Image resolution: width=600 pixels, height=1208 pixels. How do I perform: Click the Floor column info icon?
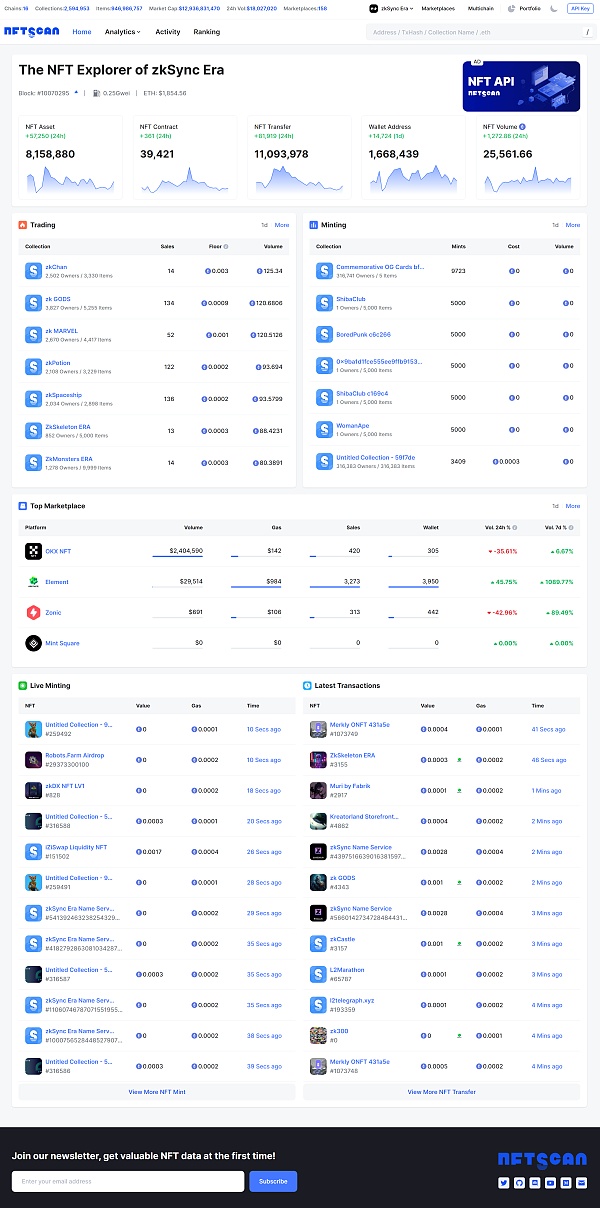[x=225, y=246]
